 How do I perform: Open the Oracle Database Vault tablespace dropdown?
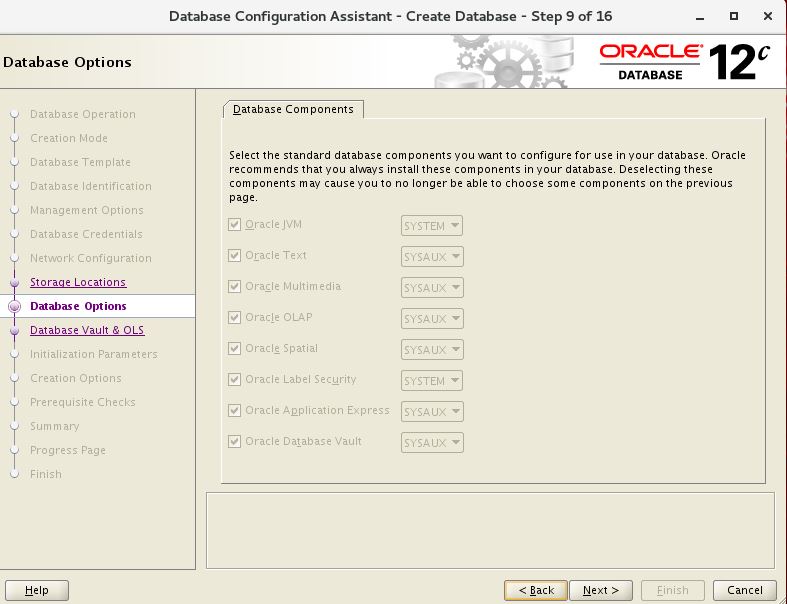coord(432,443)
